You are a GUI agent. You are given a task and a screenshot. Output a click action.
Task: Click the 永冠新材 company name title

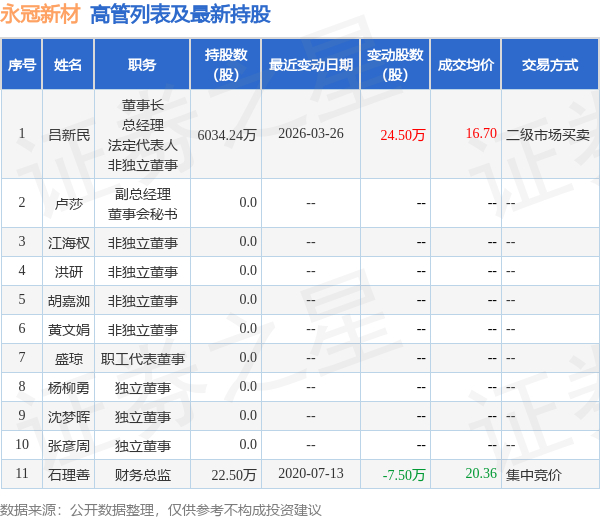point(40,14)
